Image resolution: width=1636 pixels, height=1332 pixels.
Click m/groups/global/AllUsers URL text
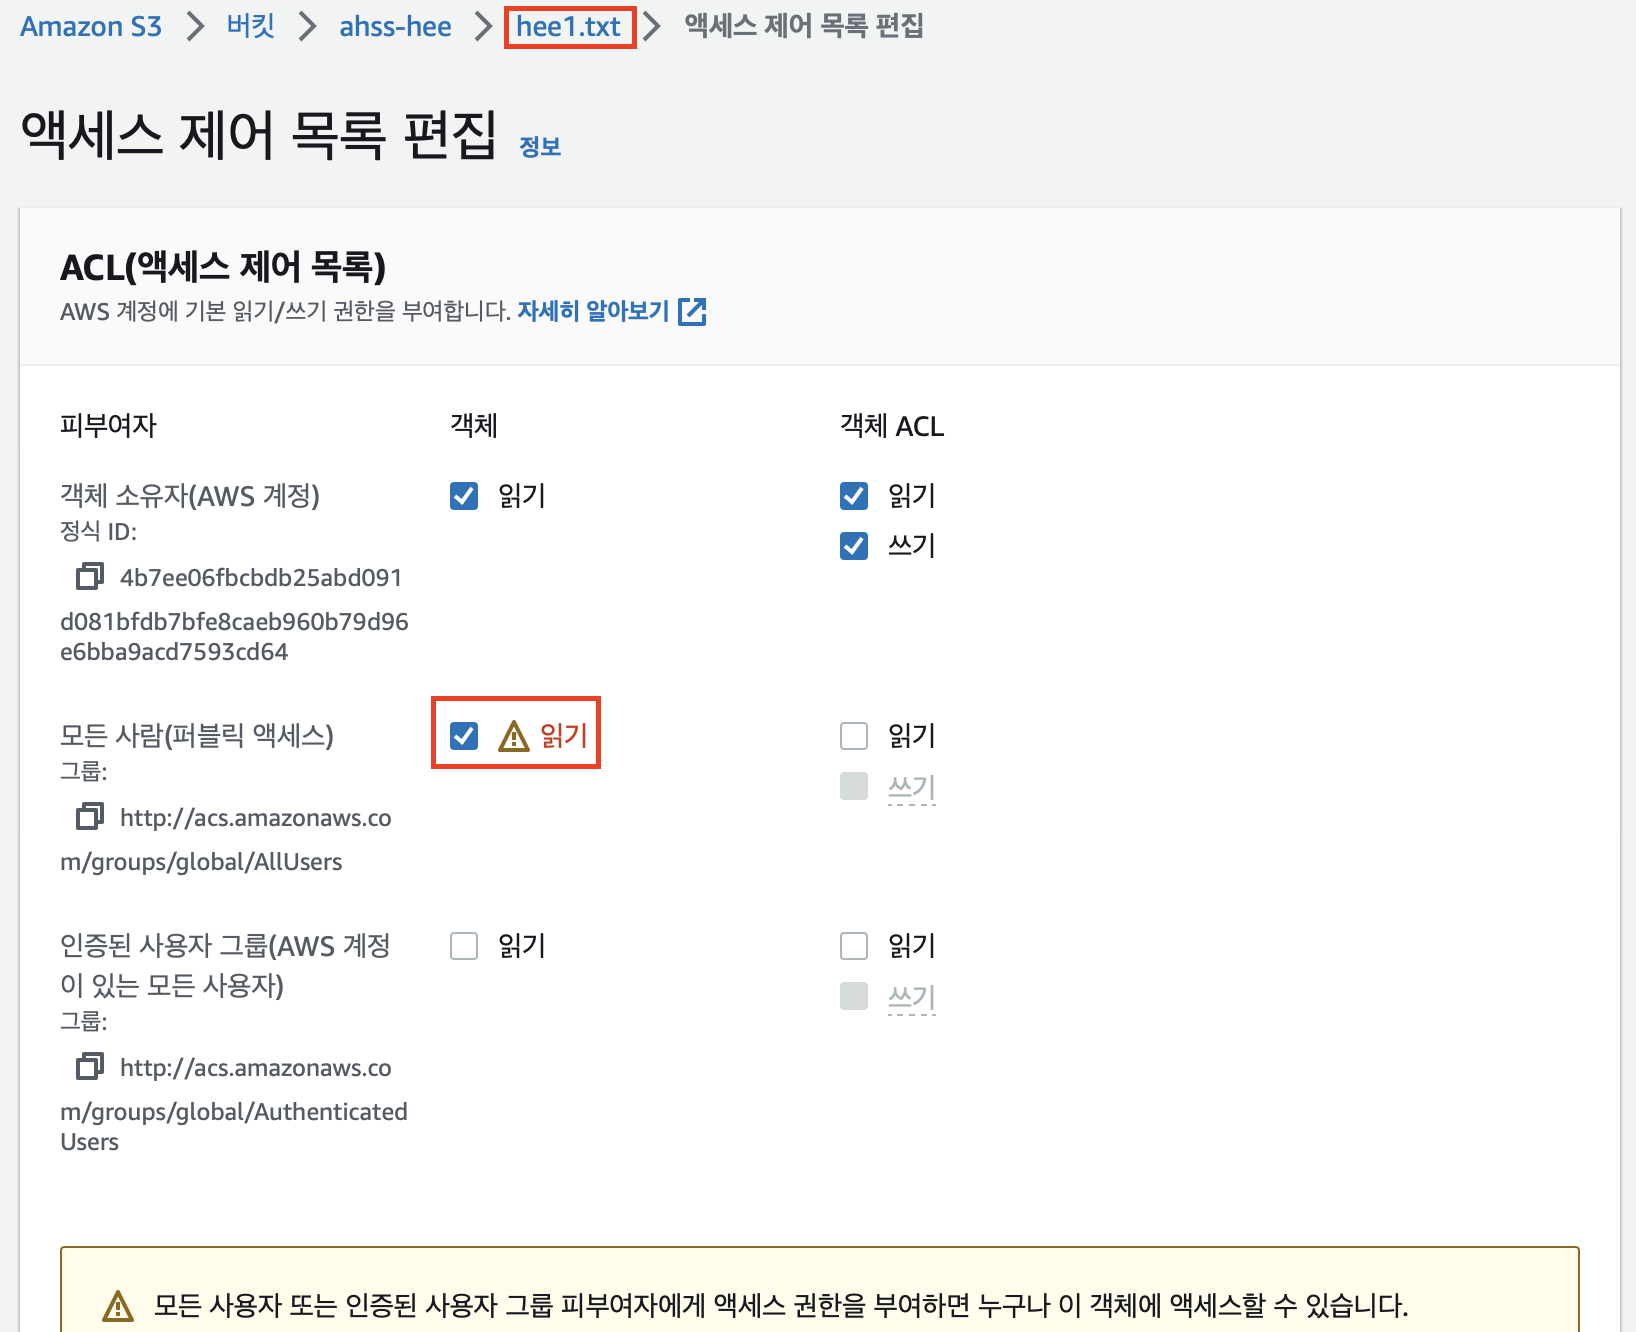point(201,862)
